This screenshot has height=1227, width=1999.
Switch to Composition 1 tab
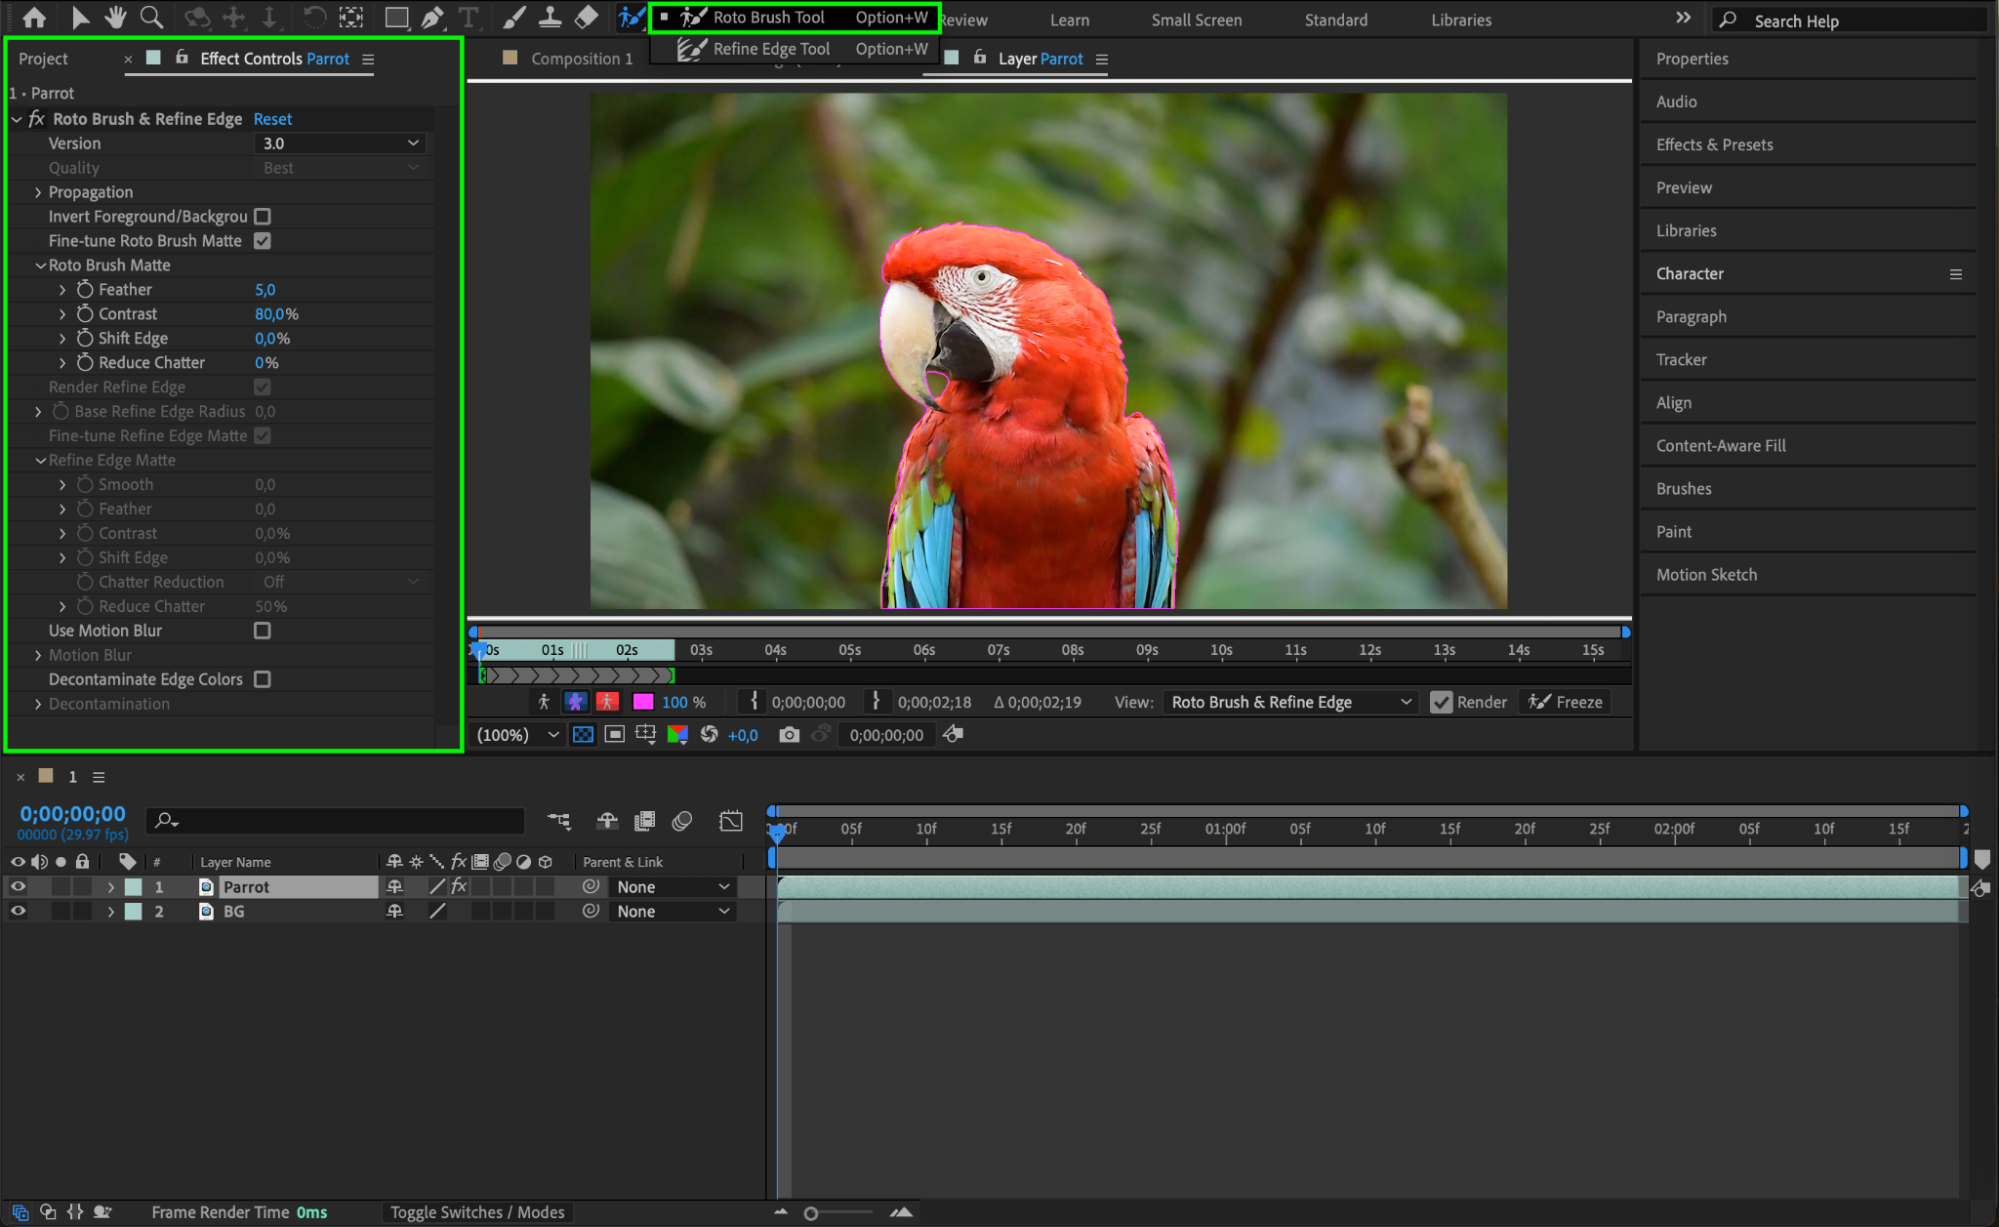(x=581, y=59)
